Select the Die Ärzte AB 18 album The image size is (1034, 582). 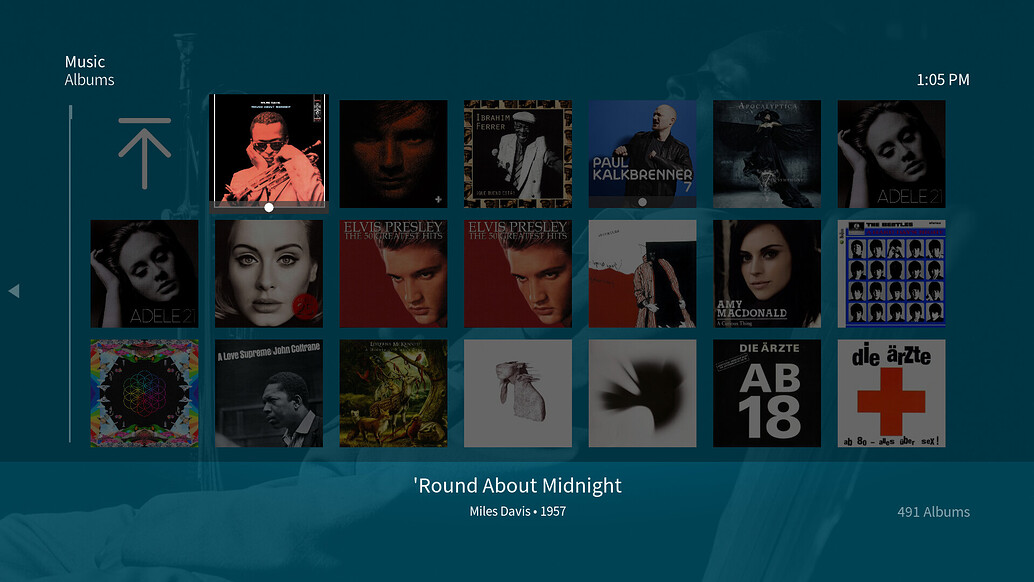point(767,393)
